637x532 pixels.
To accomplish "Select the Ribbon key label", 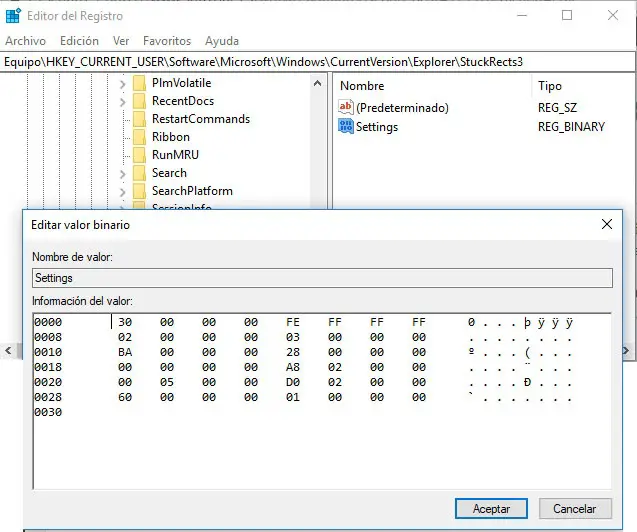I will pyautogui.click(x=171, y=137).
